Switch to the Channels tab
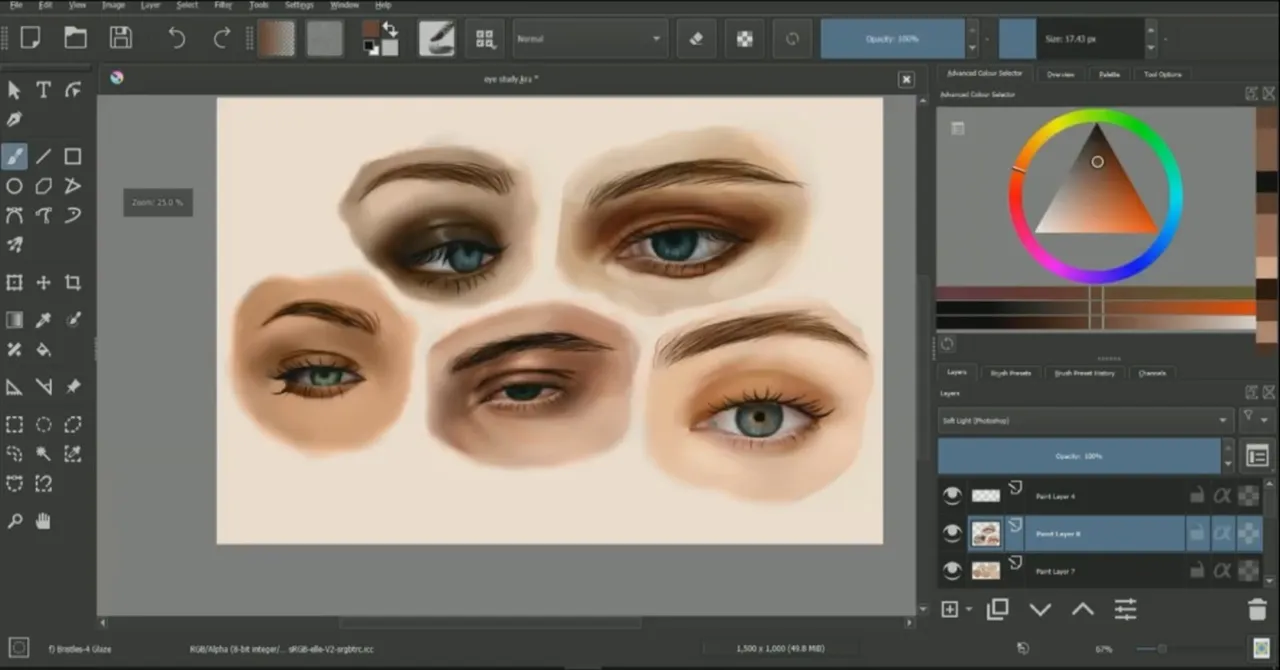This screenshot has width=1280, height=670. pos(1152,373)
